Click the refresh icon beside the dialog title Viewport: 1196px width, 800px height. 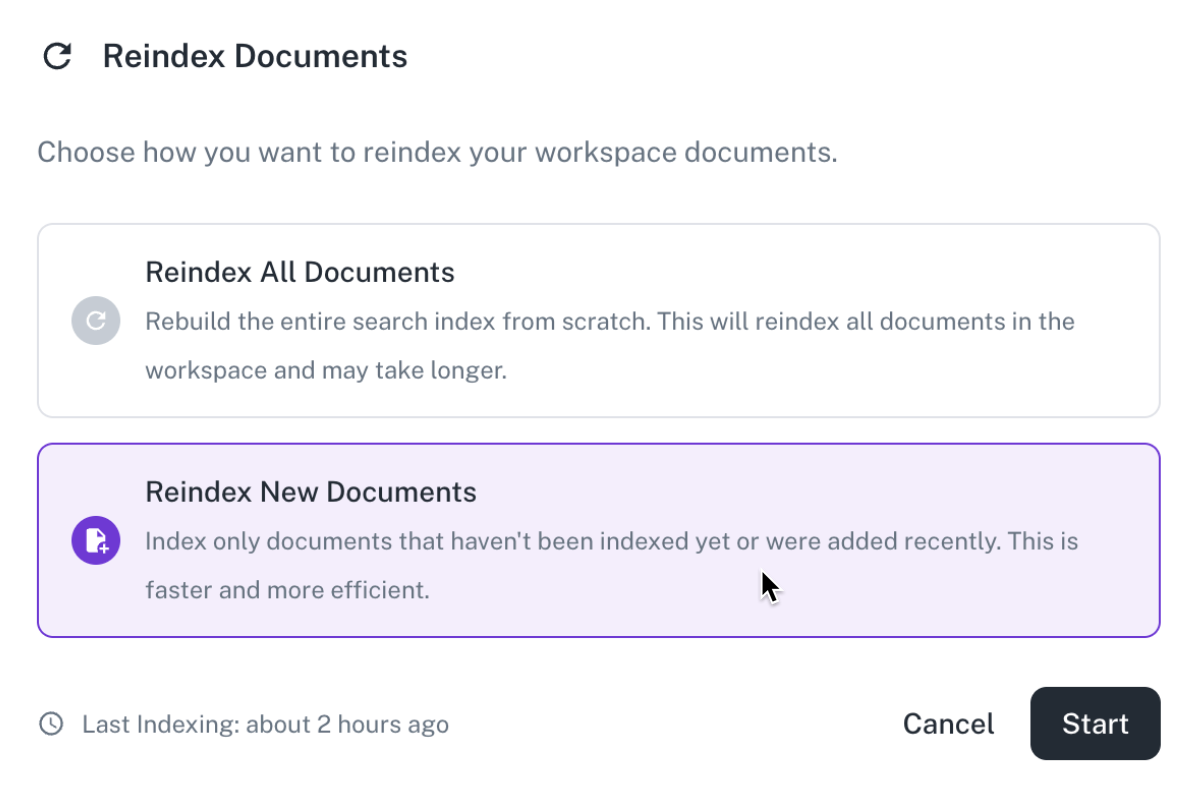click(57, 56)
